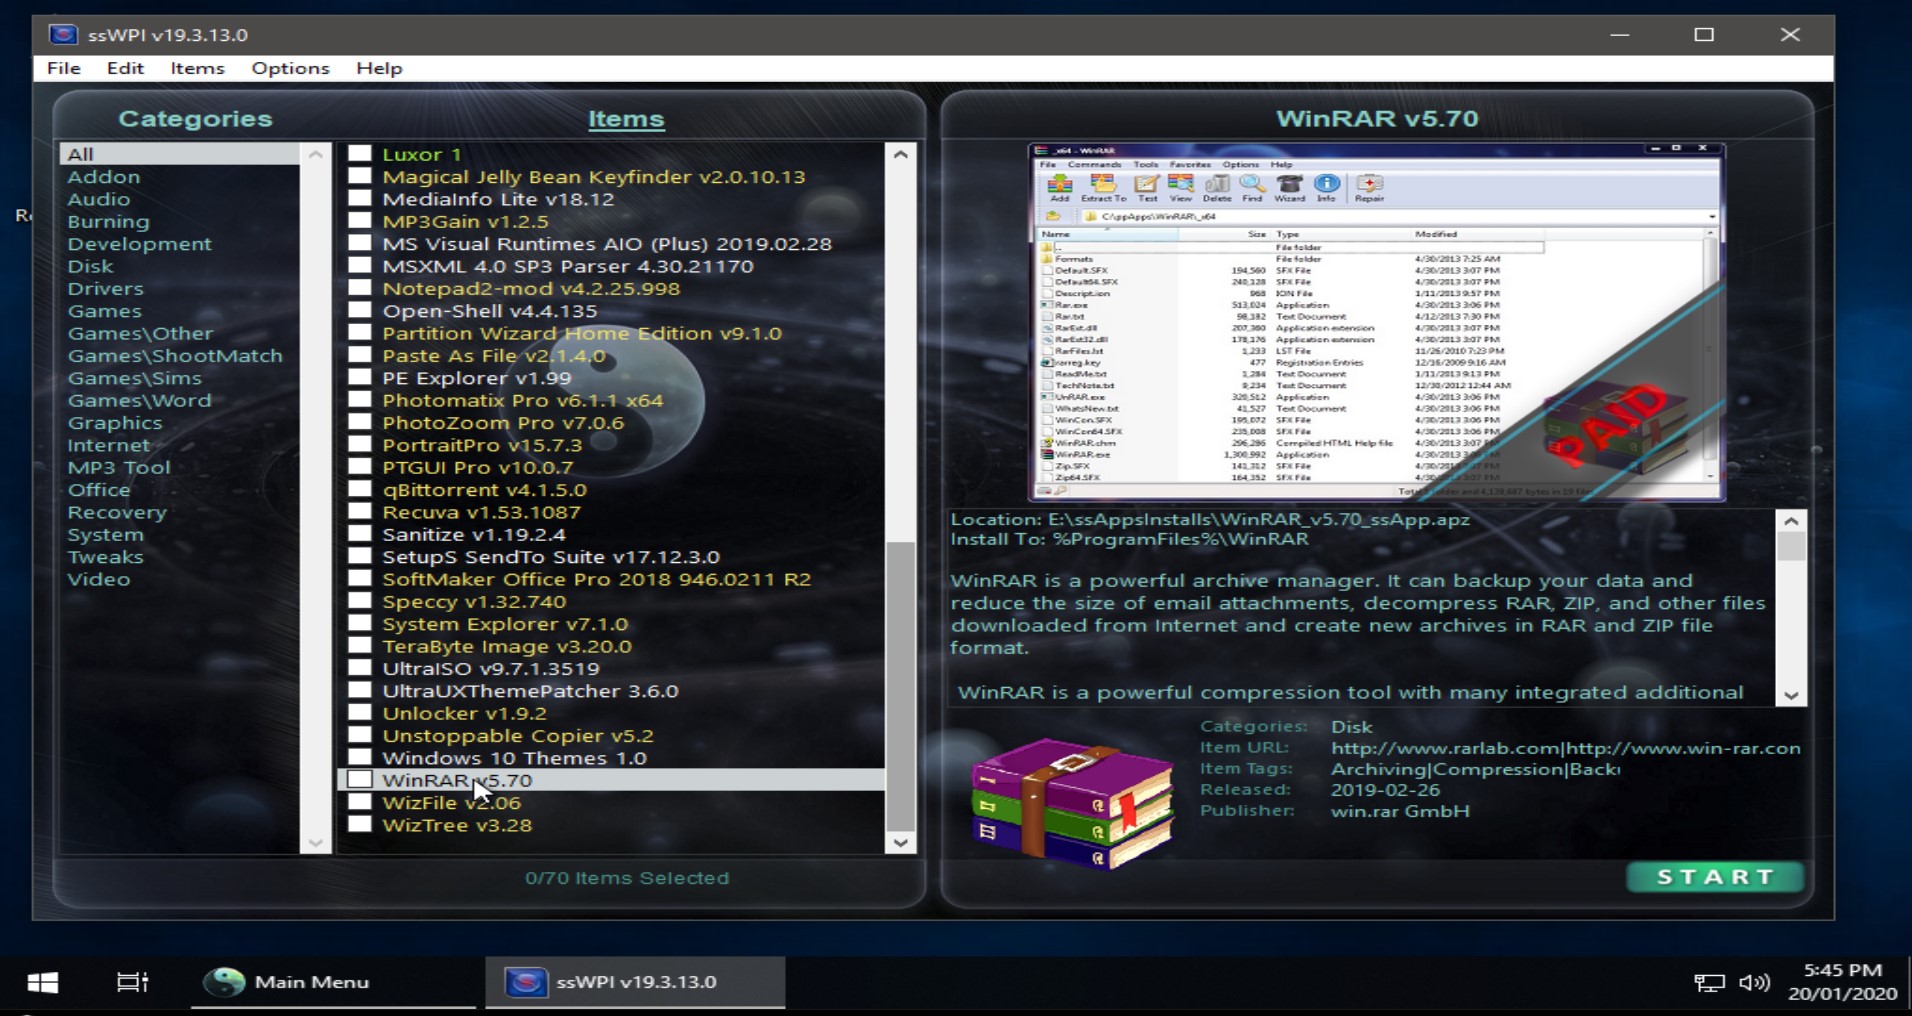Select the Addon category
This screenshot has height=1016, width=1912.
coord(104,177)
